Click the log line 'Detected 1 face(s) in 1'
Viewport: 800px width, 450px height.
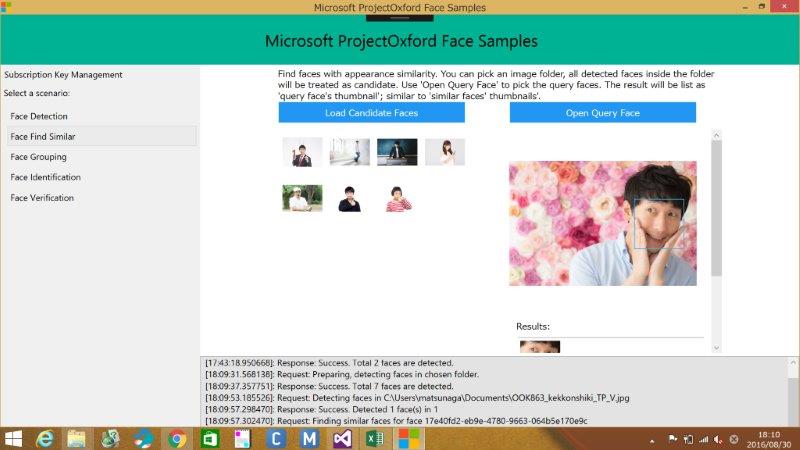pos(321,409)
